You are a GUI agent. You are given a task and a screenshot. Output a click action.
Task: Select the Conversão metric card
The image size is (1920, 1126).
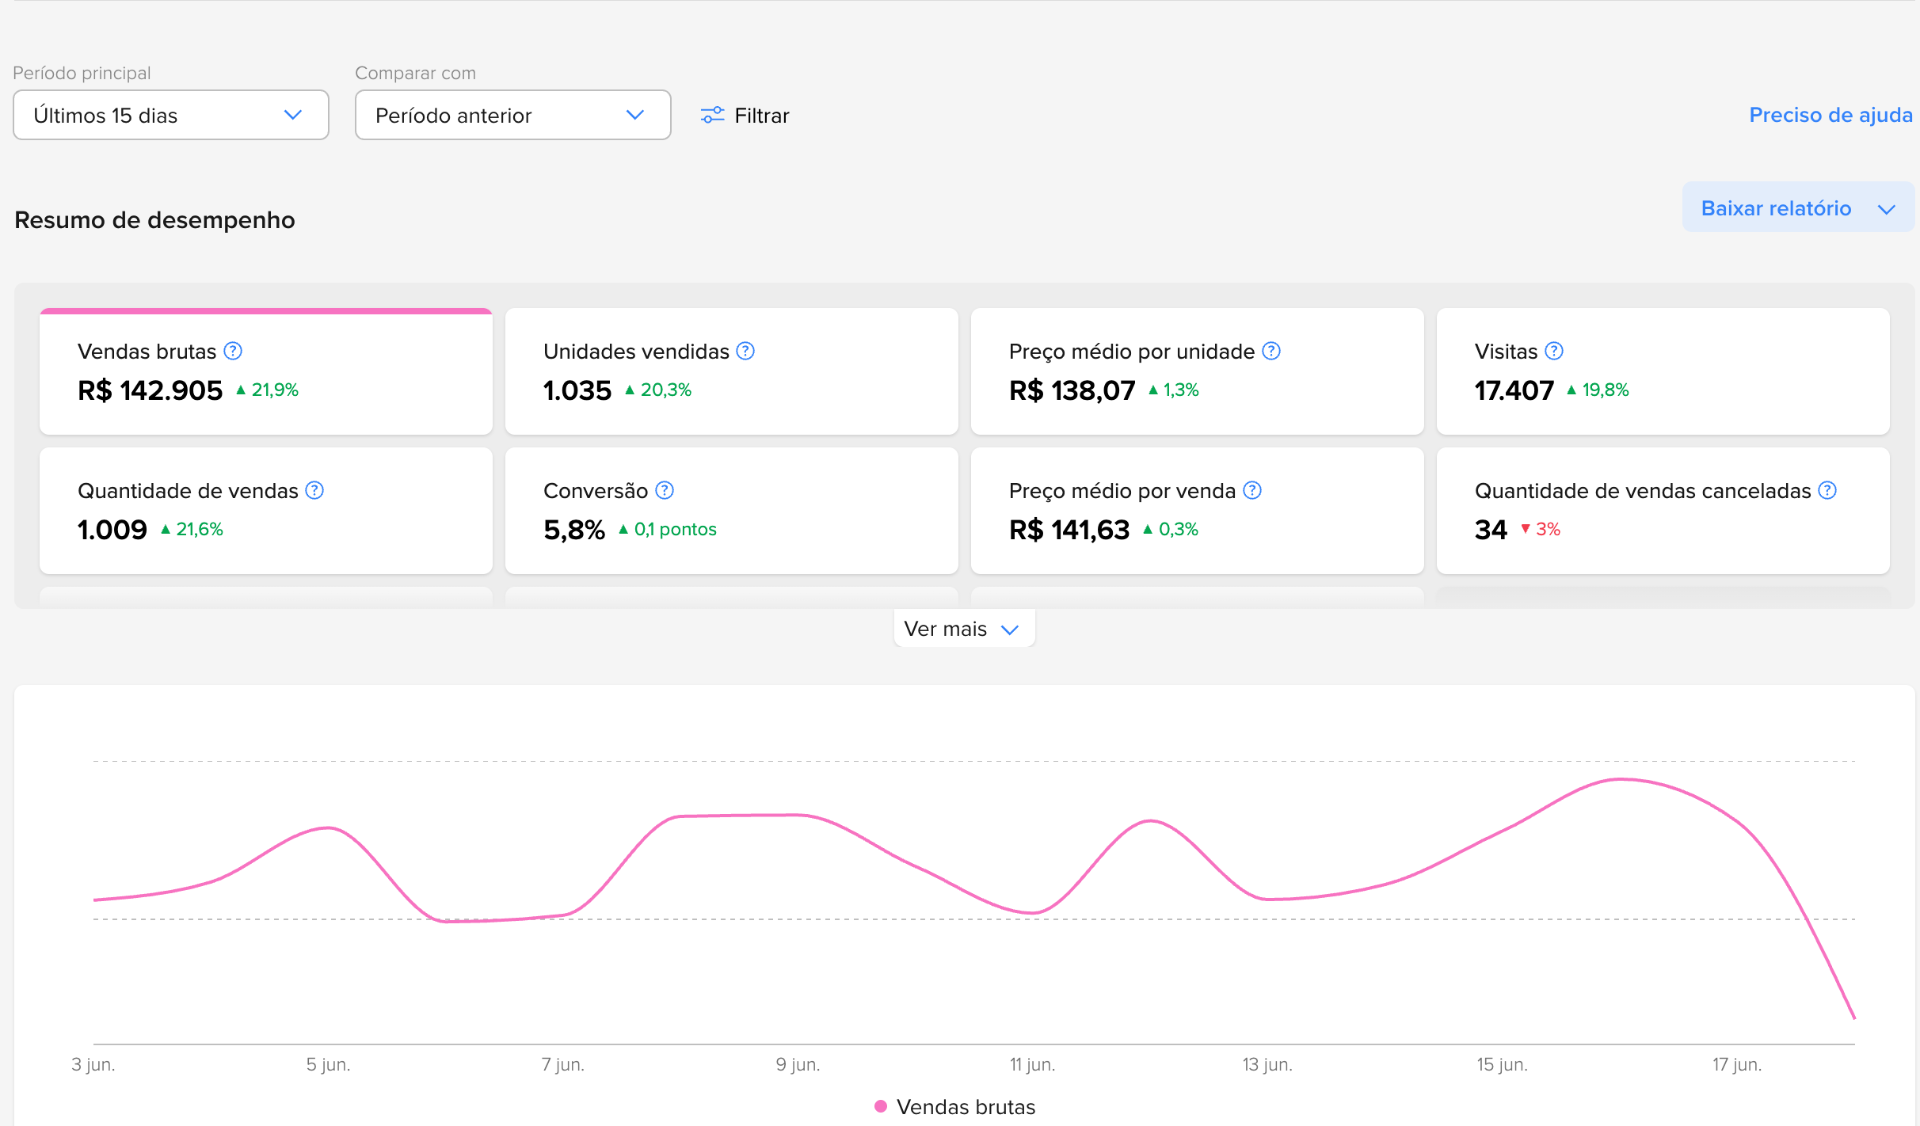732,510
